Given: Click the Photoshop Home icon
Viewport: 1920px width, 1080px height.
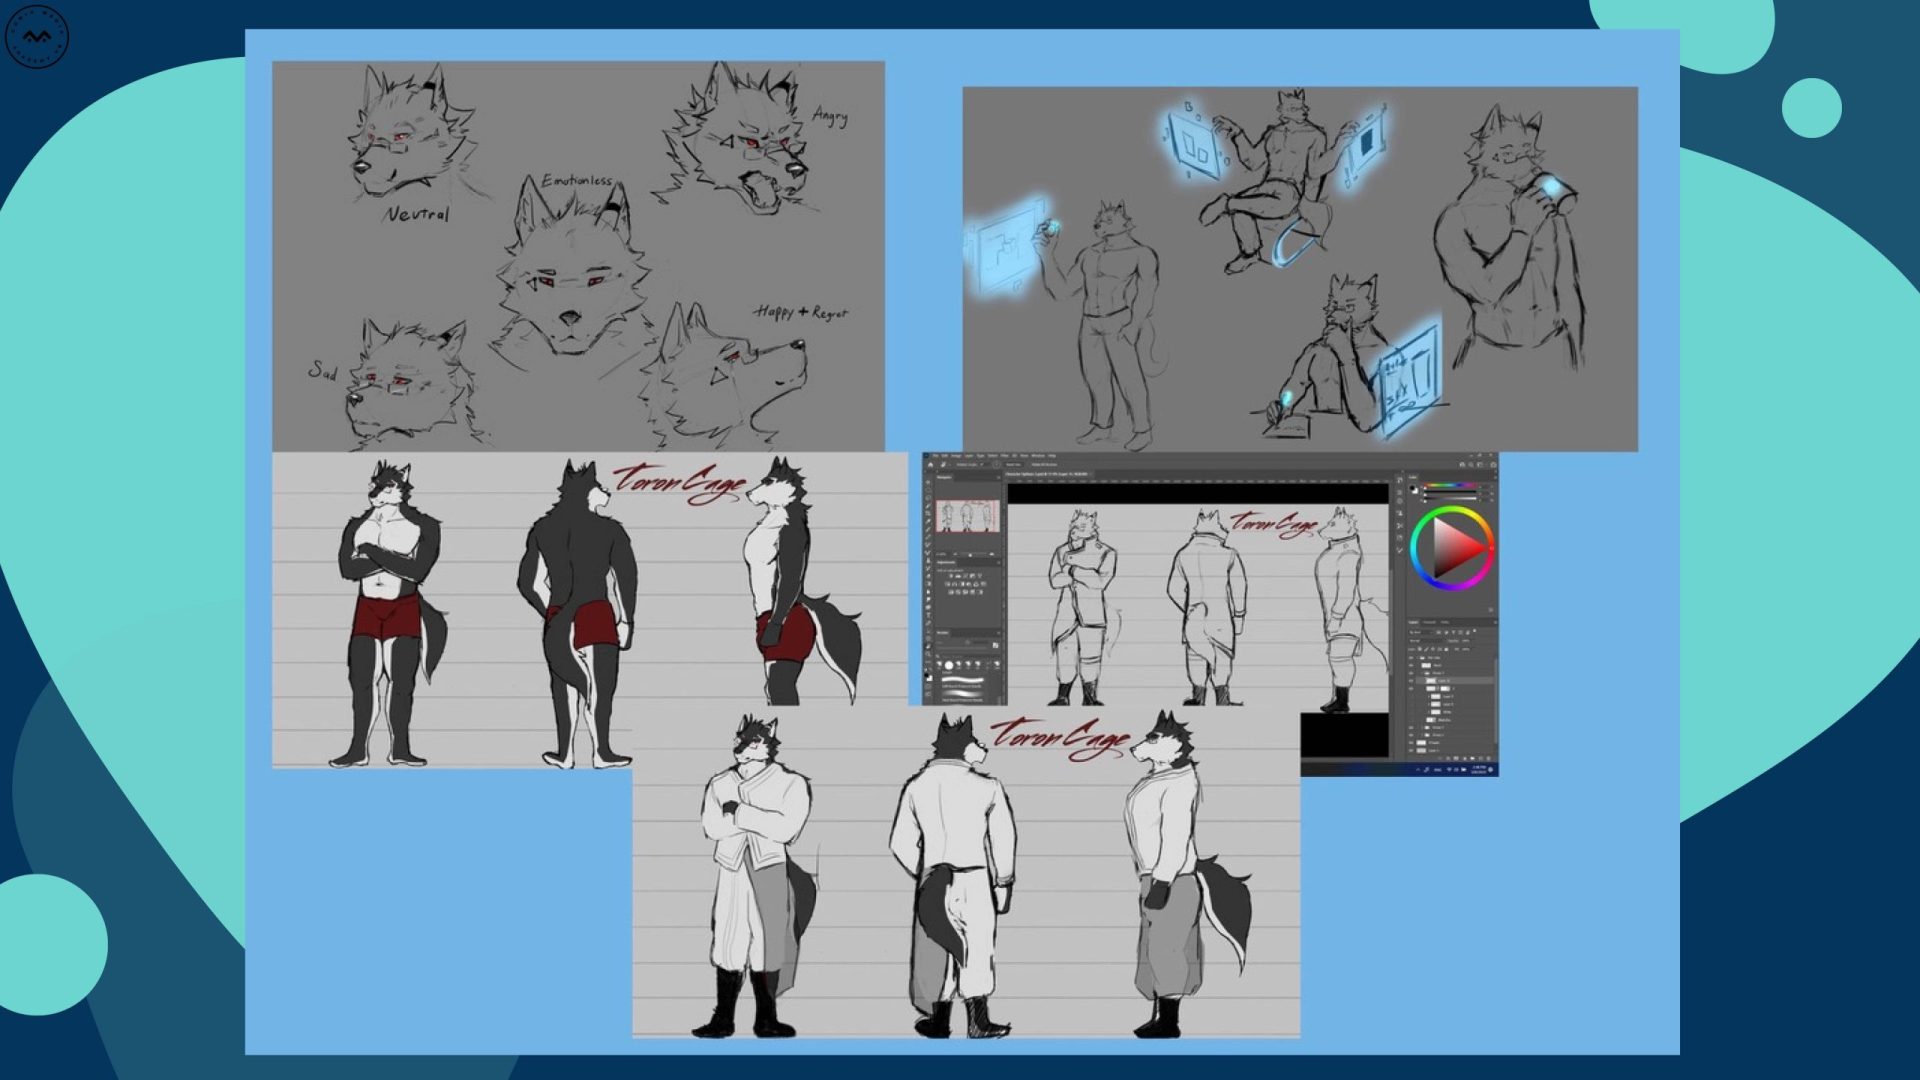Looking at the screenshot, I should click(930, 465).
